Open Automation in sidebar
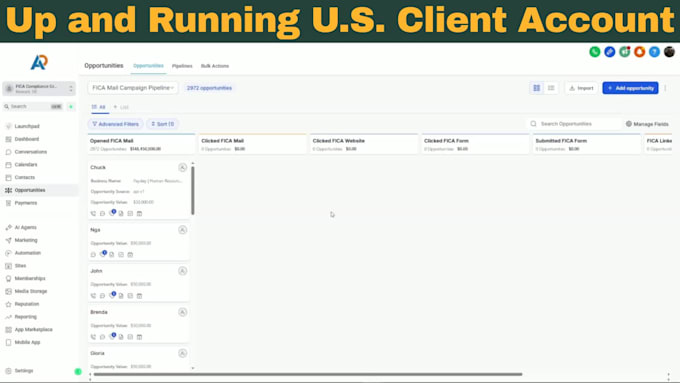680x383 pixels. 27,253
